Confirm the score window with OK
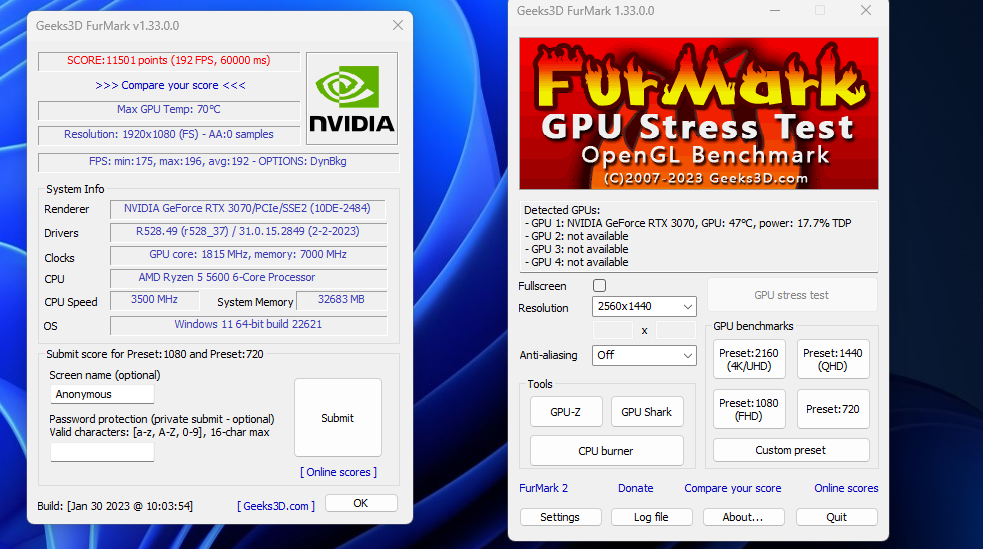 (361, 503)
